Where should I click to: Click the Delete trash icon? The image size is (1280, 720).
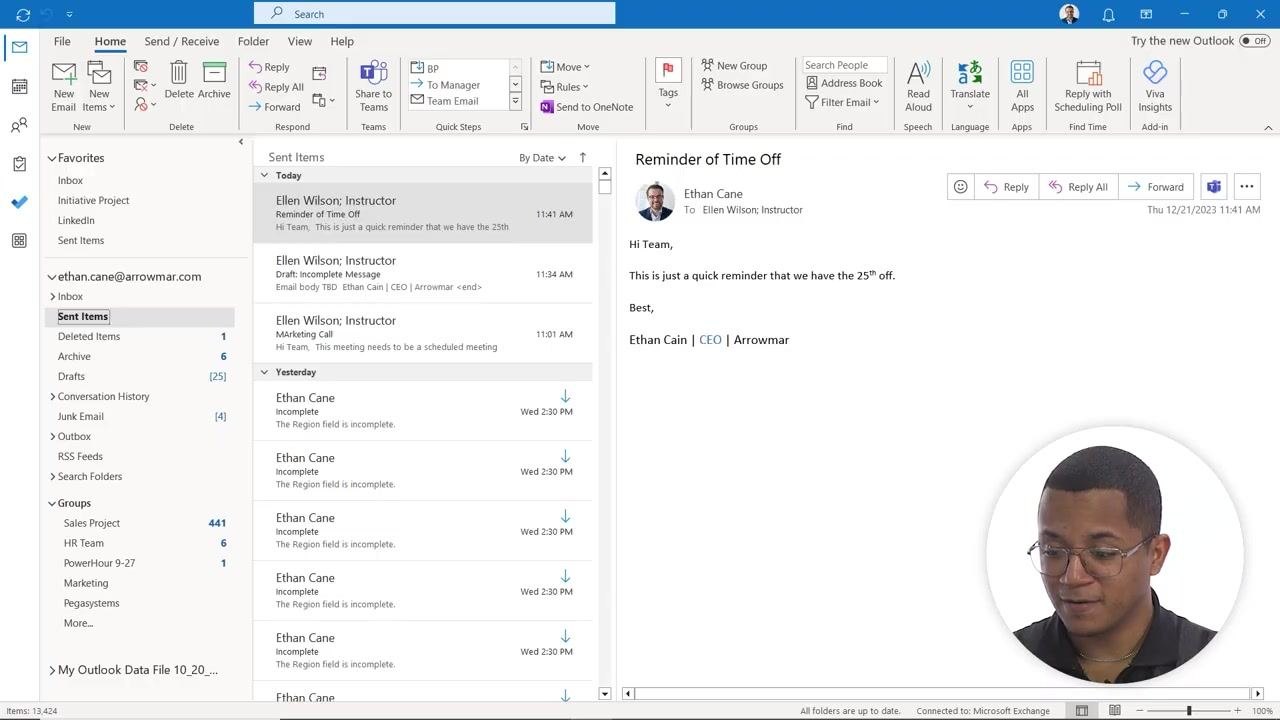179,81
